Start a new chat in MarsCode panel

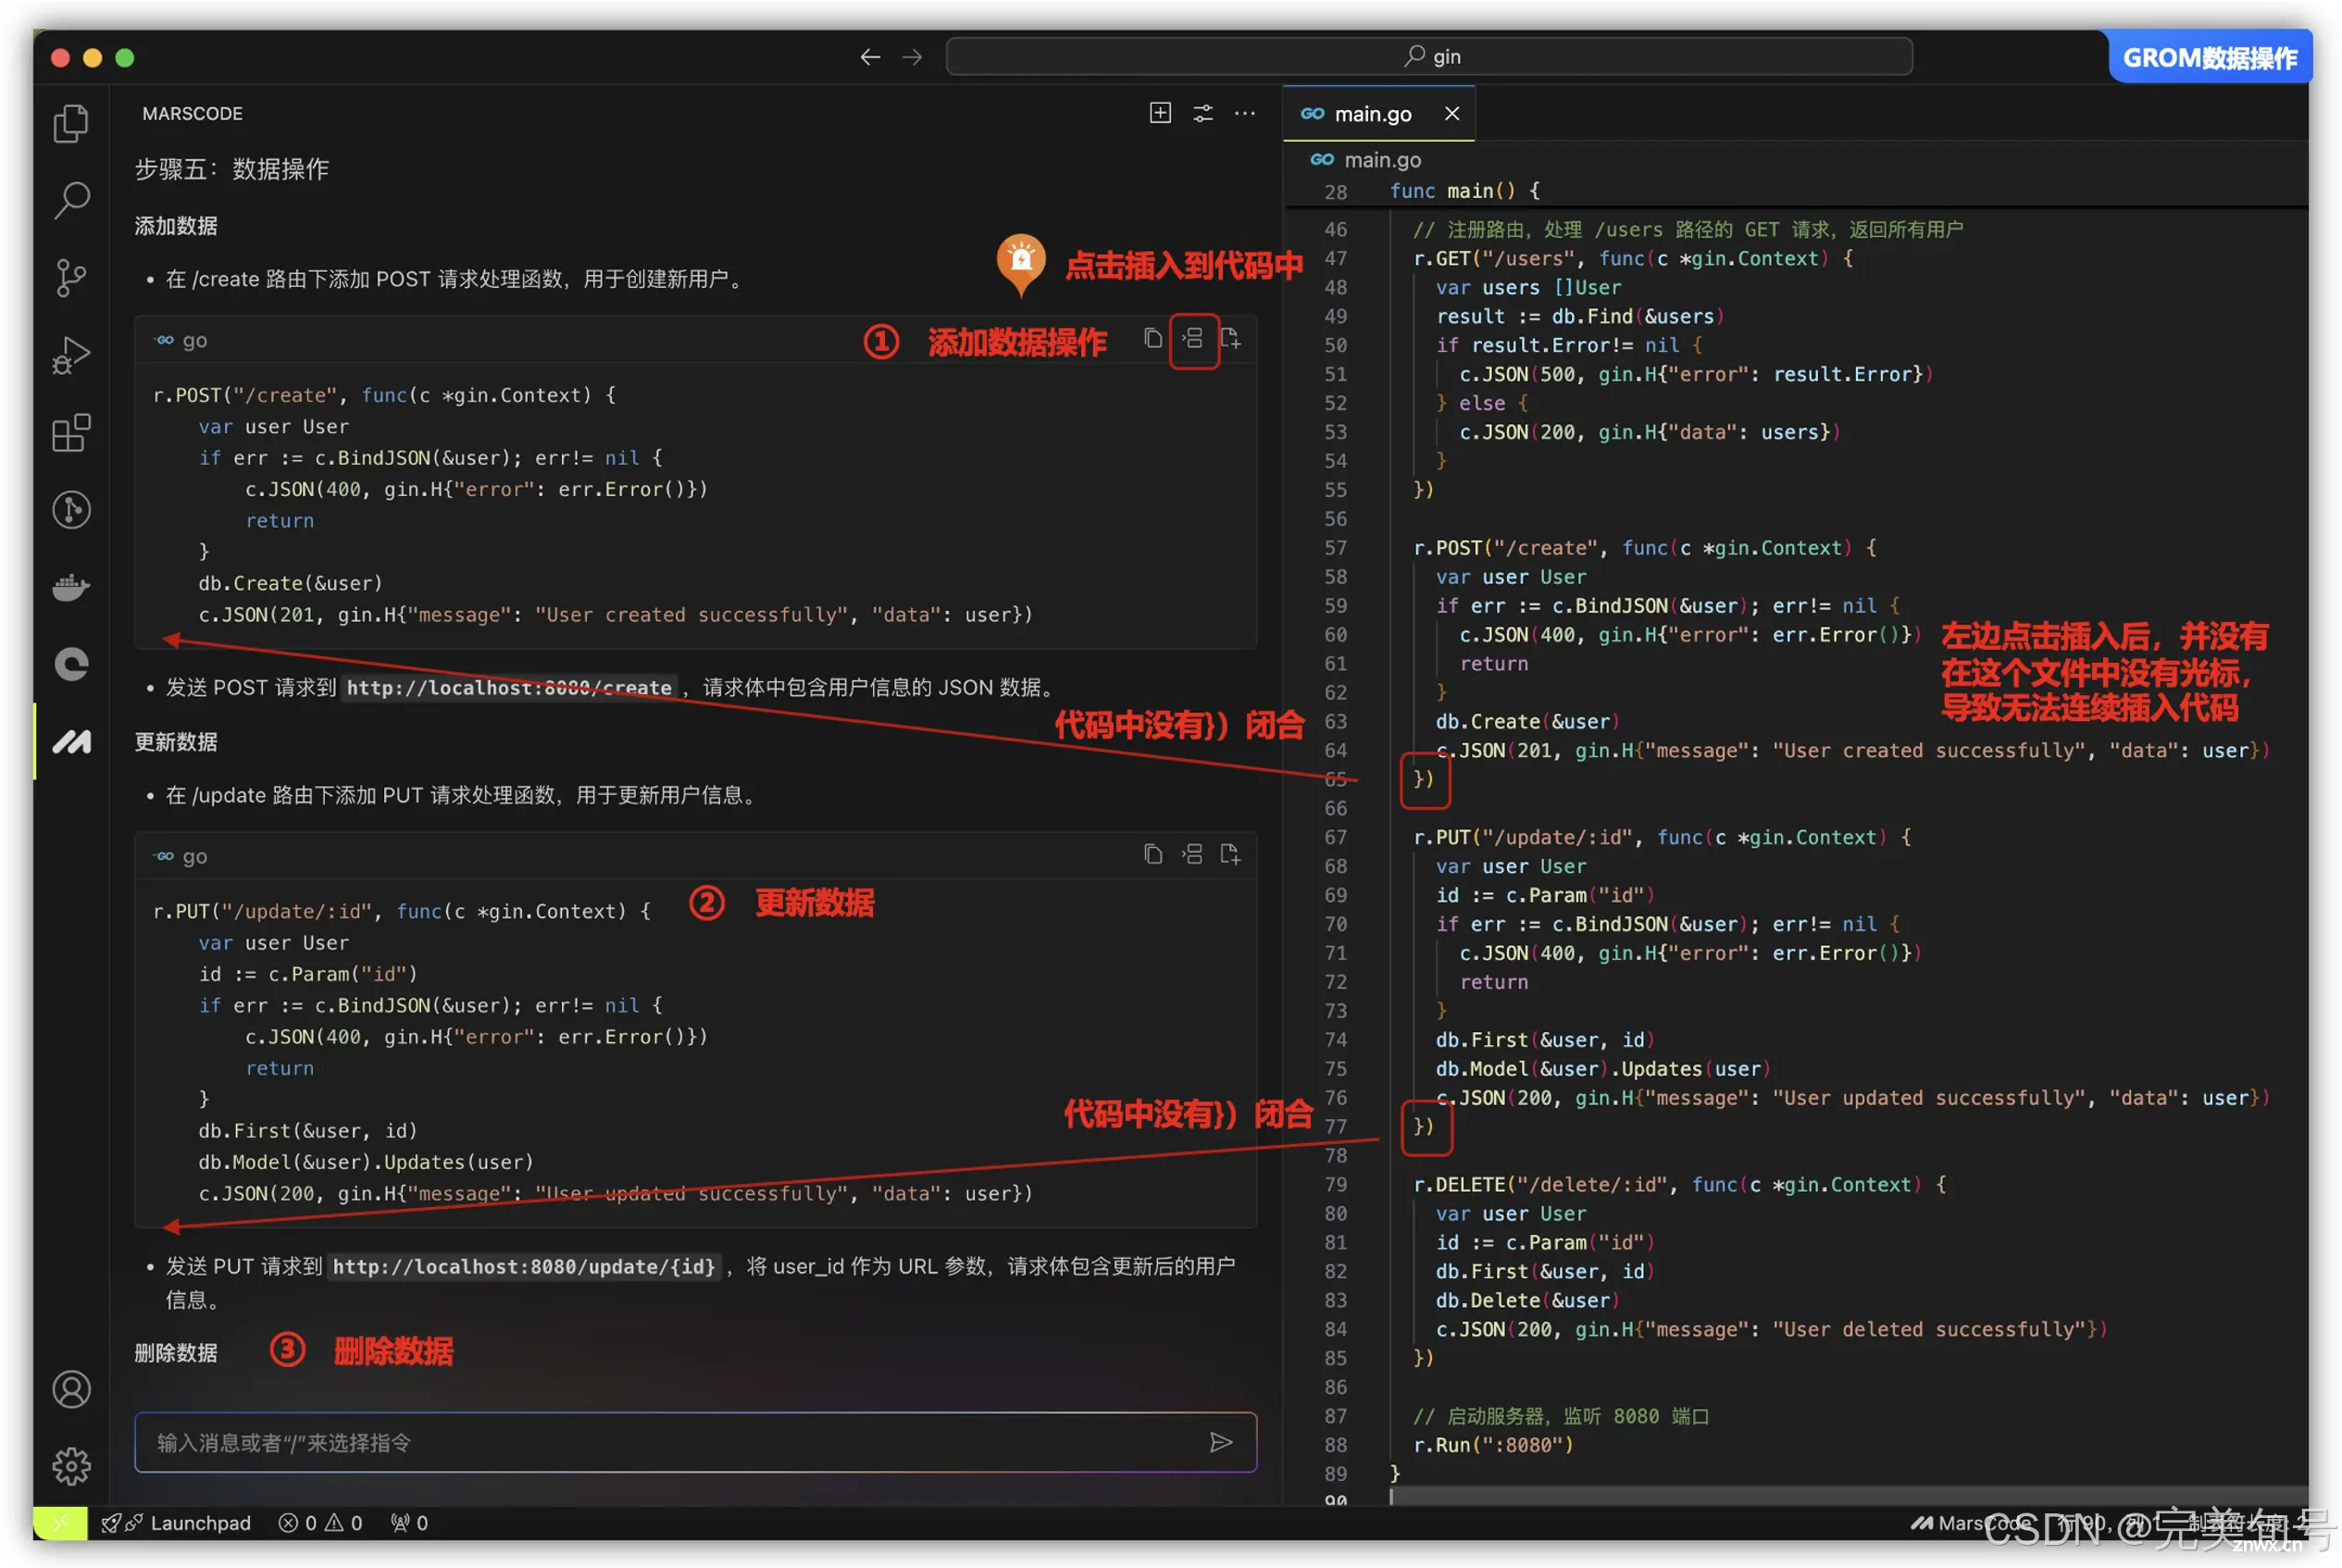coord(1160,113)
